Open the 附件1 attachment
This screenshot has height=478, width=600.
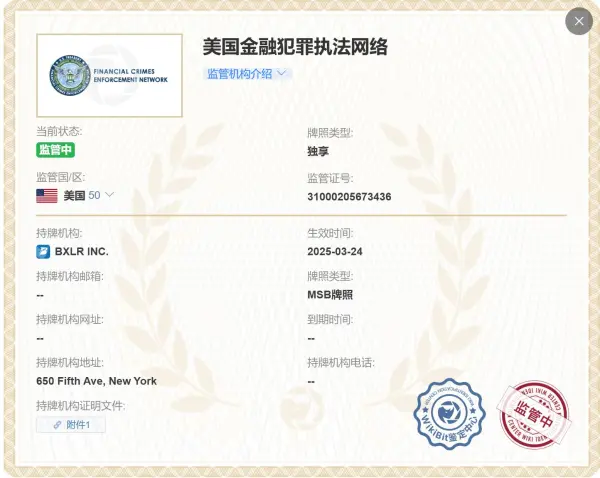pos(71,425)
